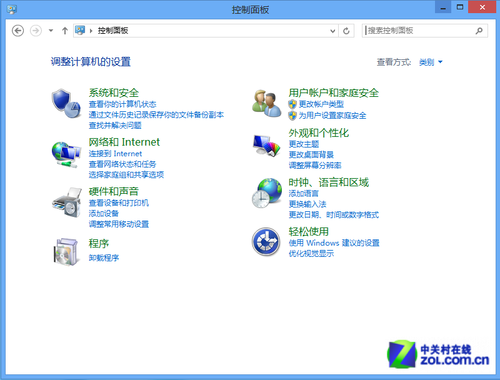Screen dimensions: 500x380
Task: Click the 控制面板 breadcrumb in address bar
Action: coord(113,31)
